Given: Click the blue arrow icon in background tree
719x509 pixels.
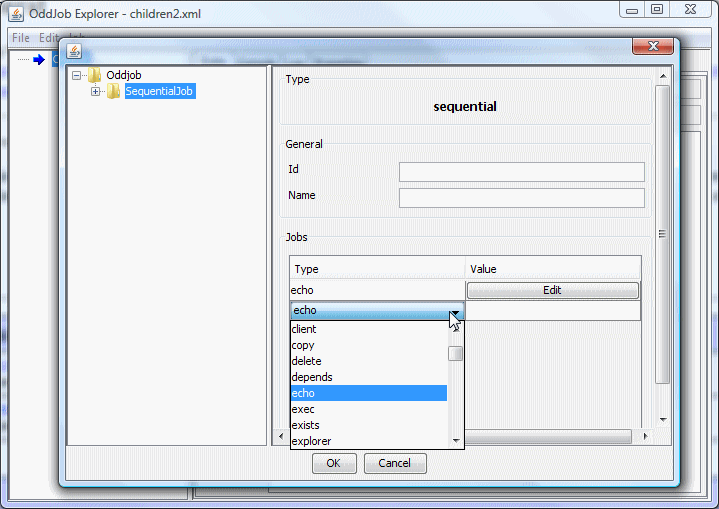Looking at the screenshot, I should [39, 60].
